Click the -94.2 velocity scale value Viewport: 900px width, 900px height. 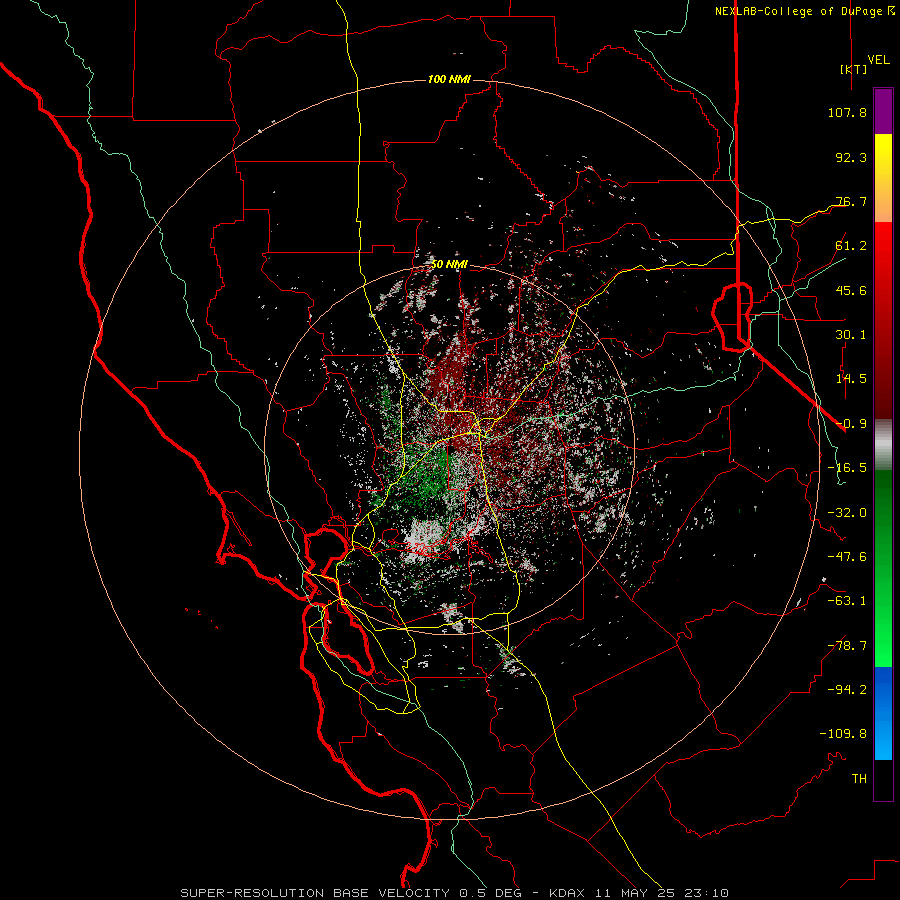pyautogui.click(x=847, y=689)
